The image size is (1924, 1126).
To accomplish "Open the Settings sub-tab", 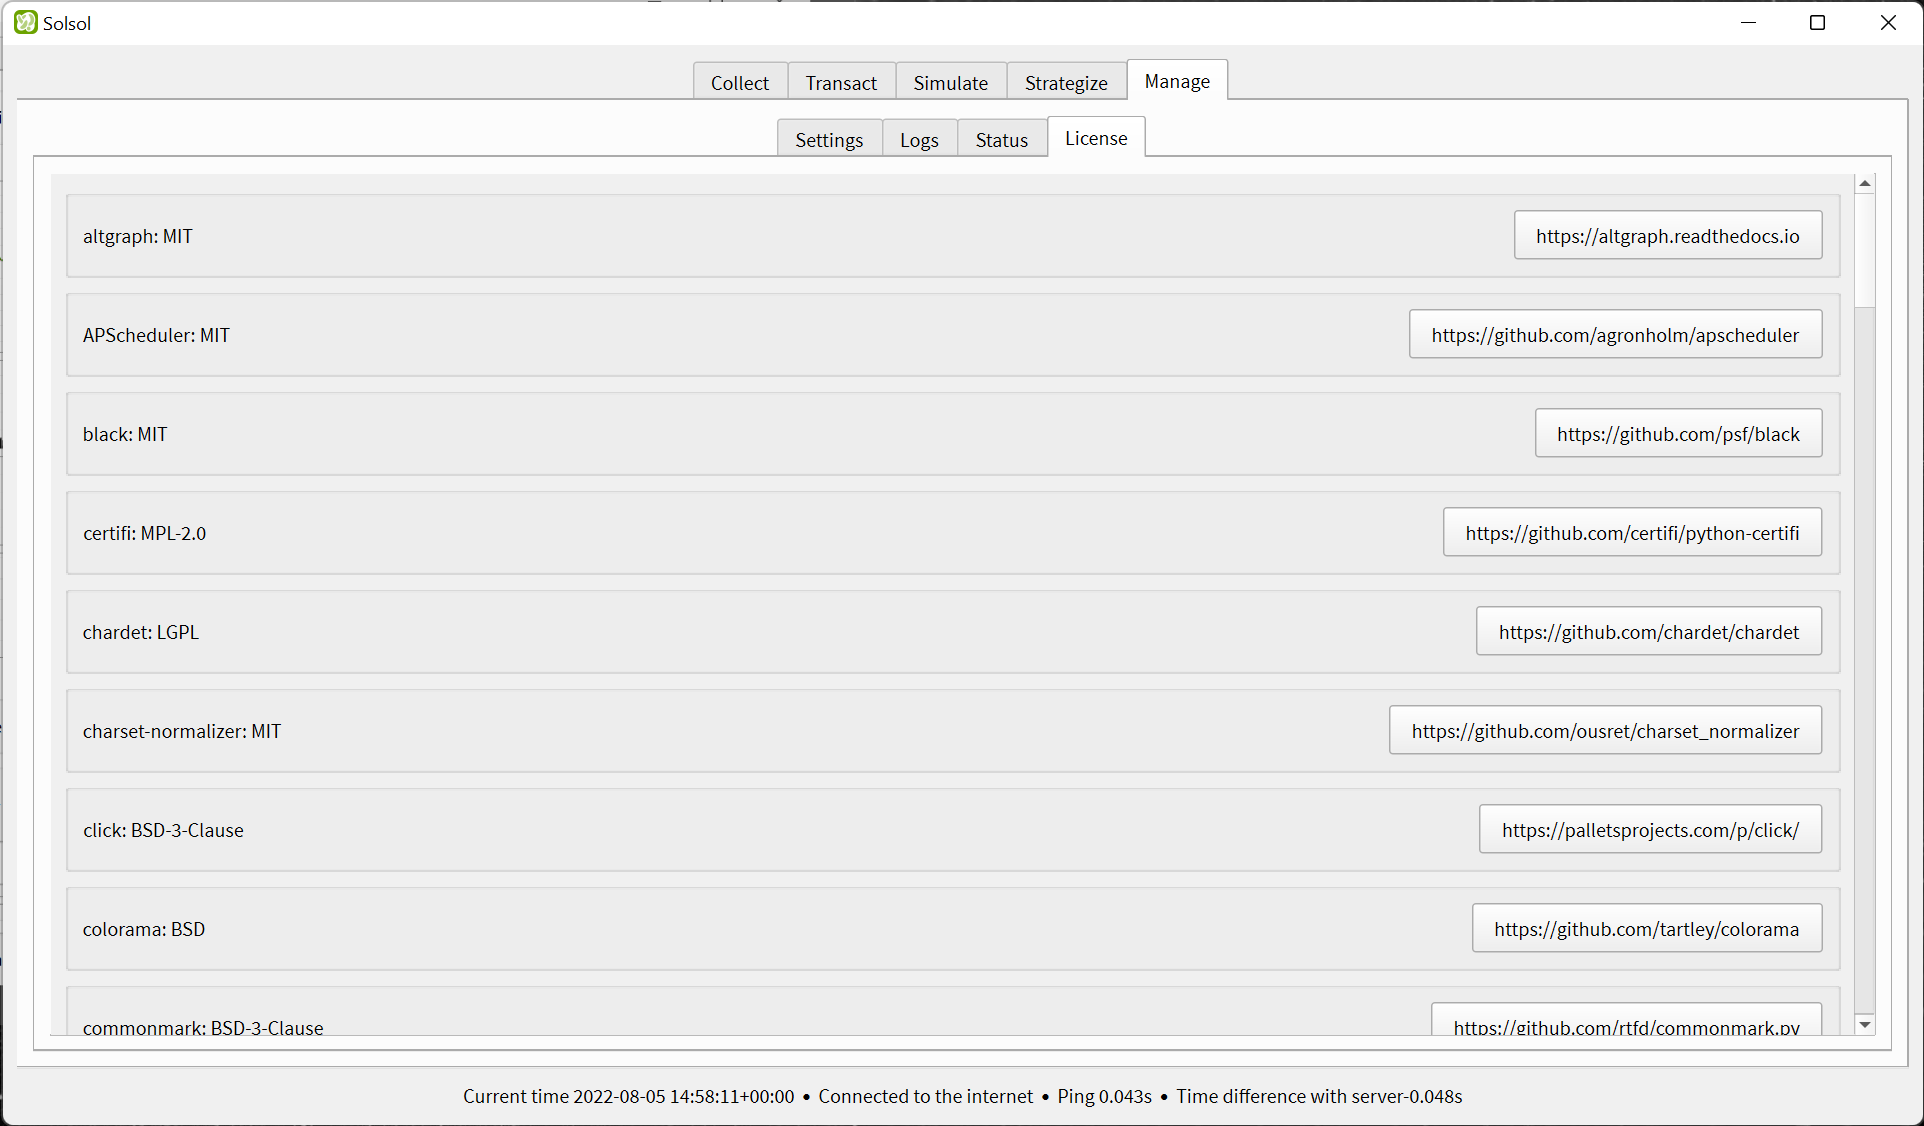I will pos(829,140).
